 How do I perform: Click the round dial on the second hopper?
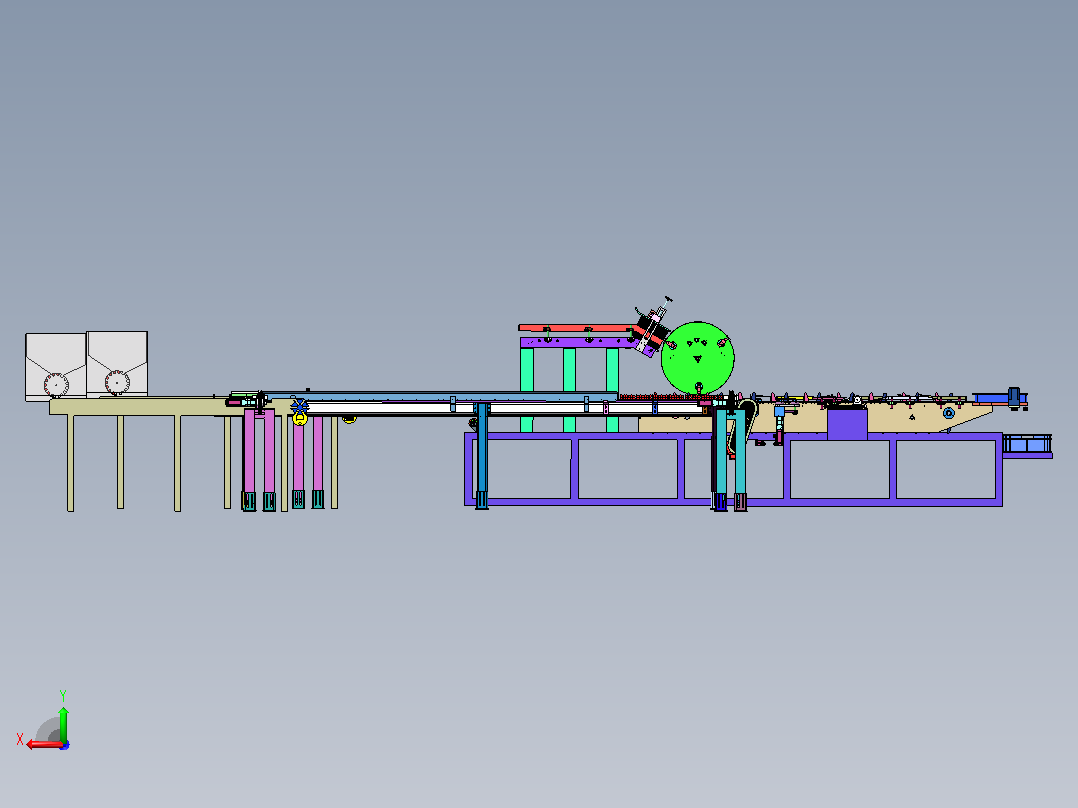pyautogui.click(x=118, y=382)
